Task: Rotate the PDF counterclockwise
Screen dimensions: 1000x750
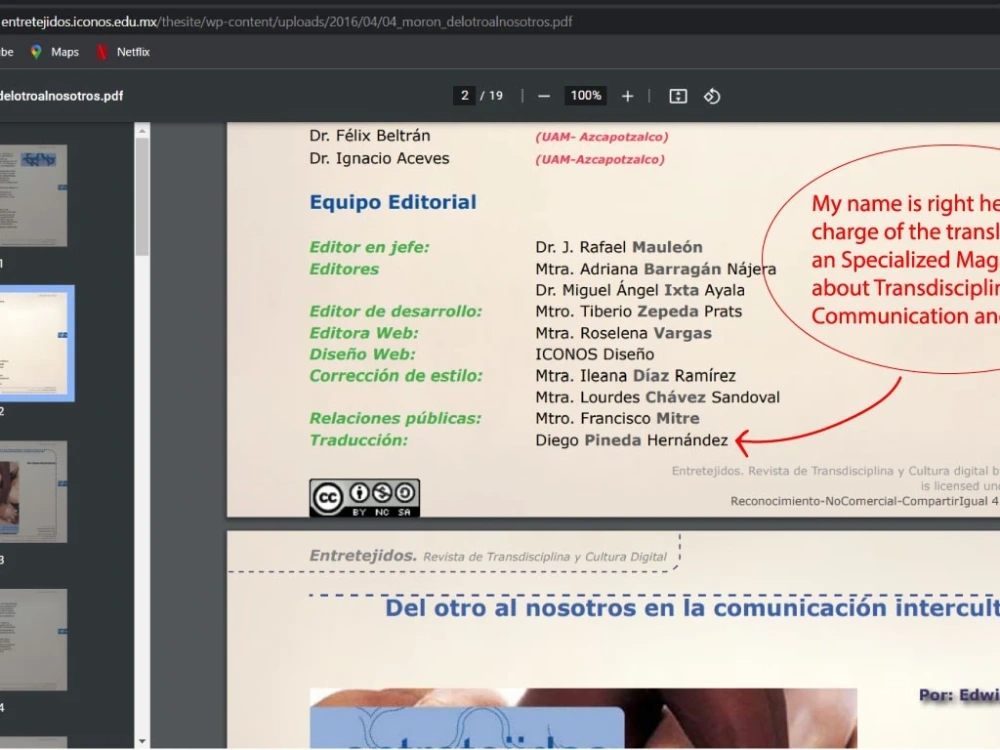Action: click(712, 96)
